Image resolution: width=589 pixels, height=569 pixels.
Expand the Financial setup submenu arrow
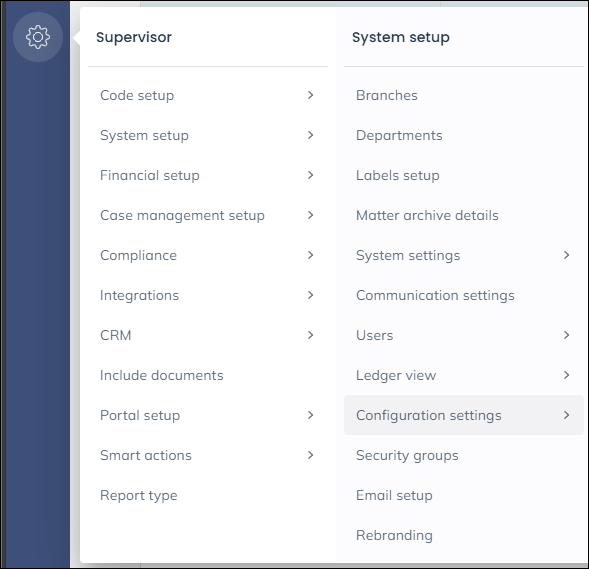click(310, 175)
